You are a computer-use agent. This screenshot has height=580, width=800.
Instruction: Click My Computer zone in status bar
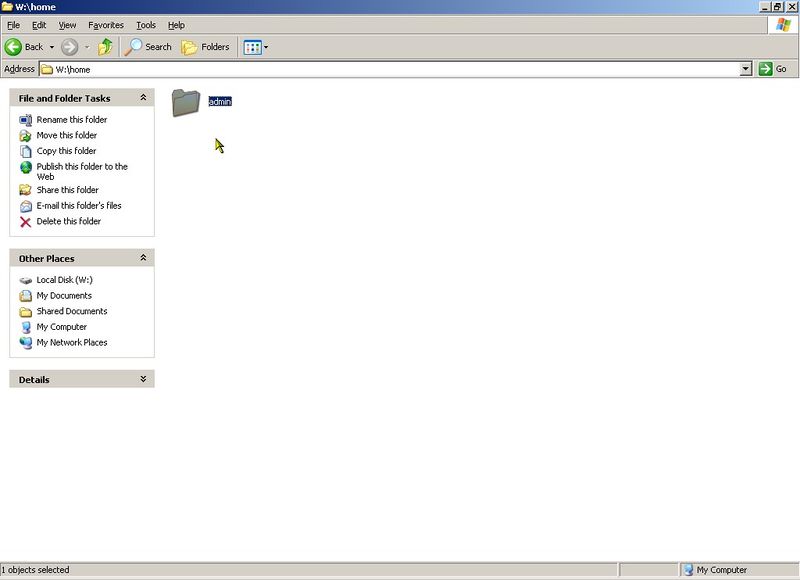pos(715,570)
